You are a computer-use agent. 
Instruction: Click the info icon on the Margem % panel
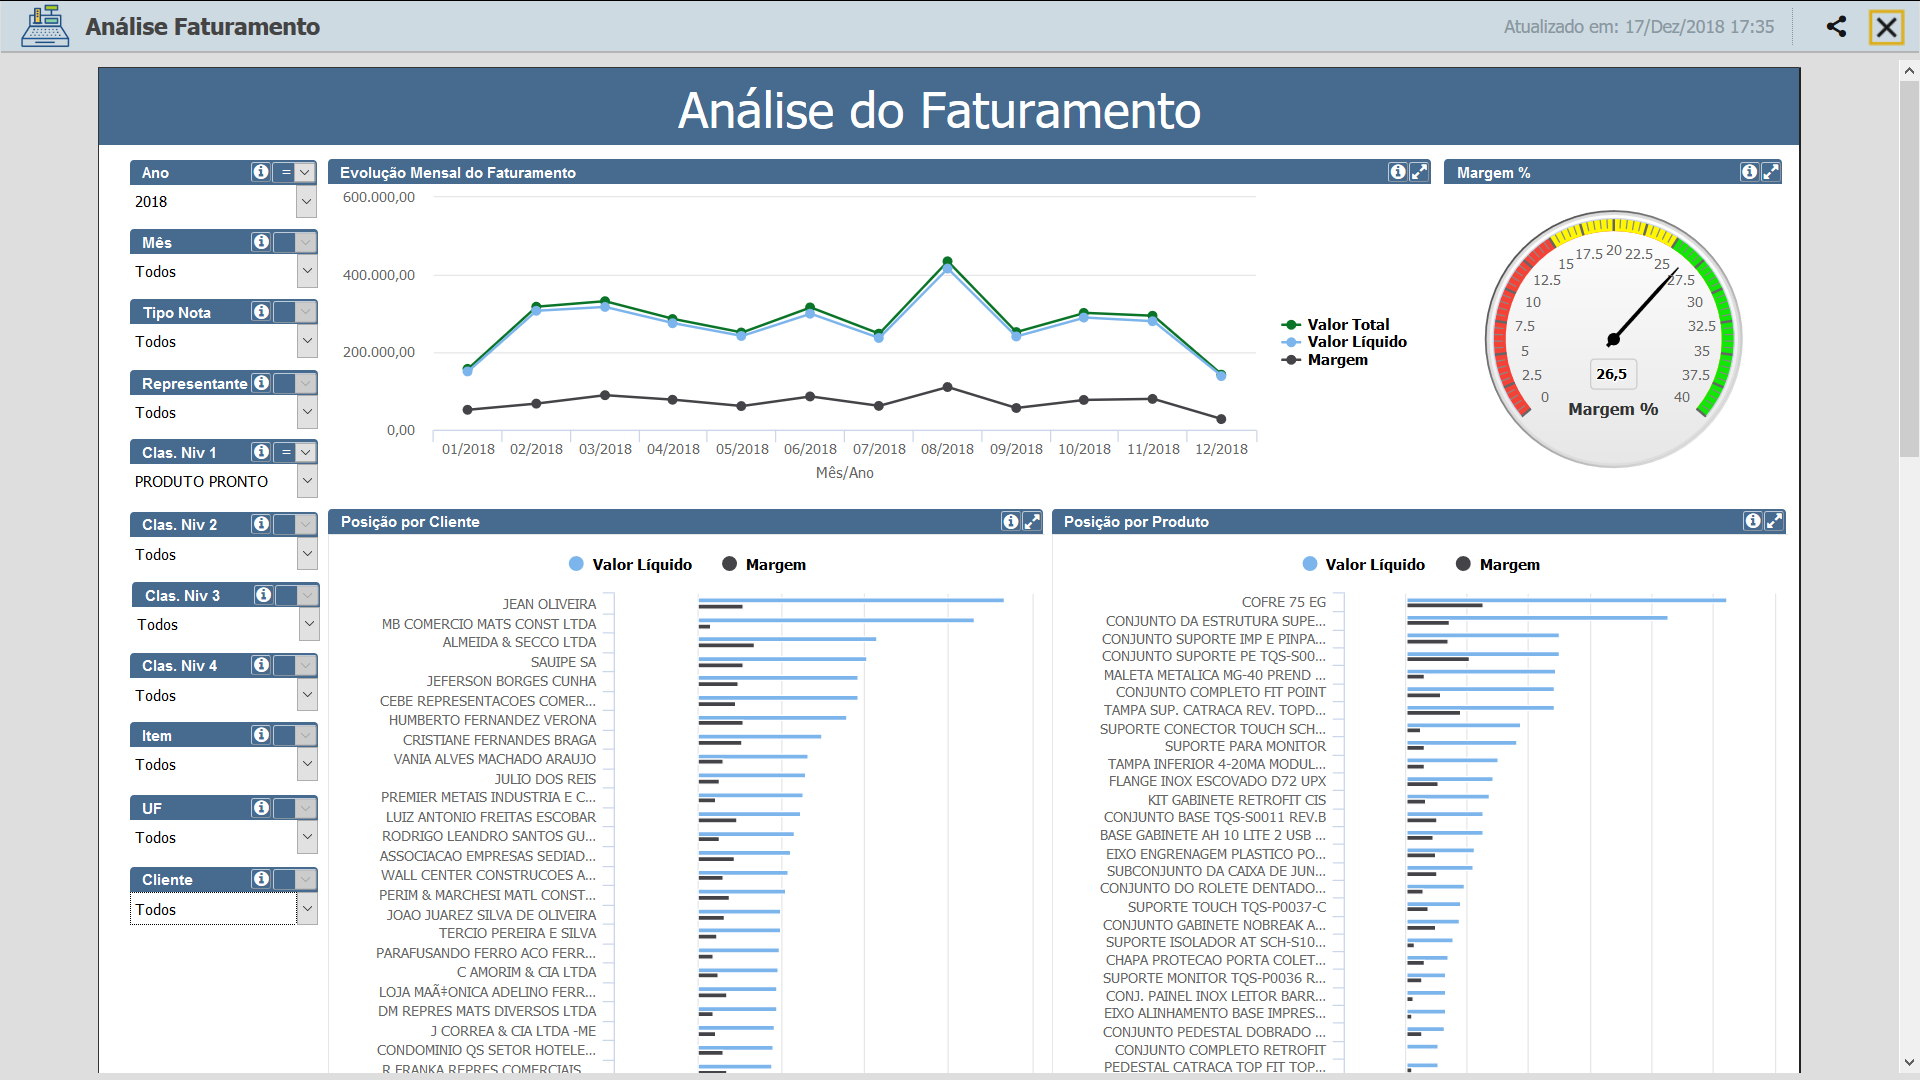click(1749, 172)
